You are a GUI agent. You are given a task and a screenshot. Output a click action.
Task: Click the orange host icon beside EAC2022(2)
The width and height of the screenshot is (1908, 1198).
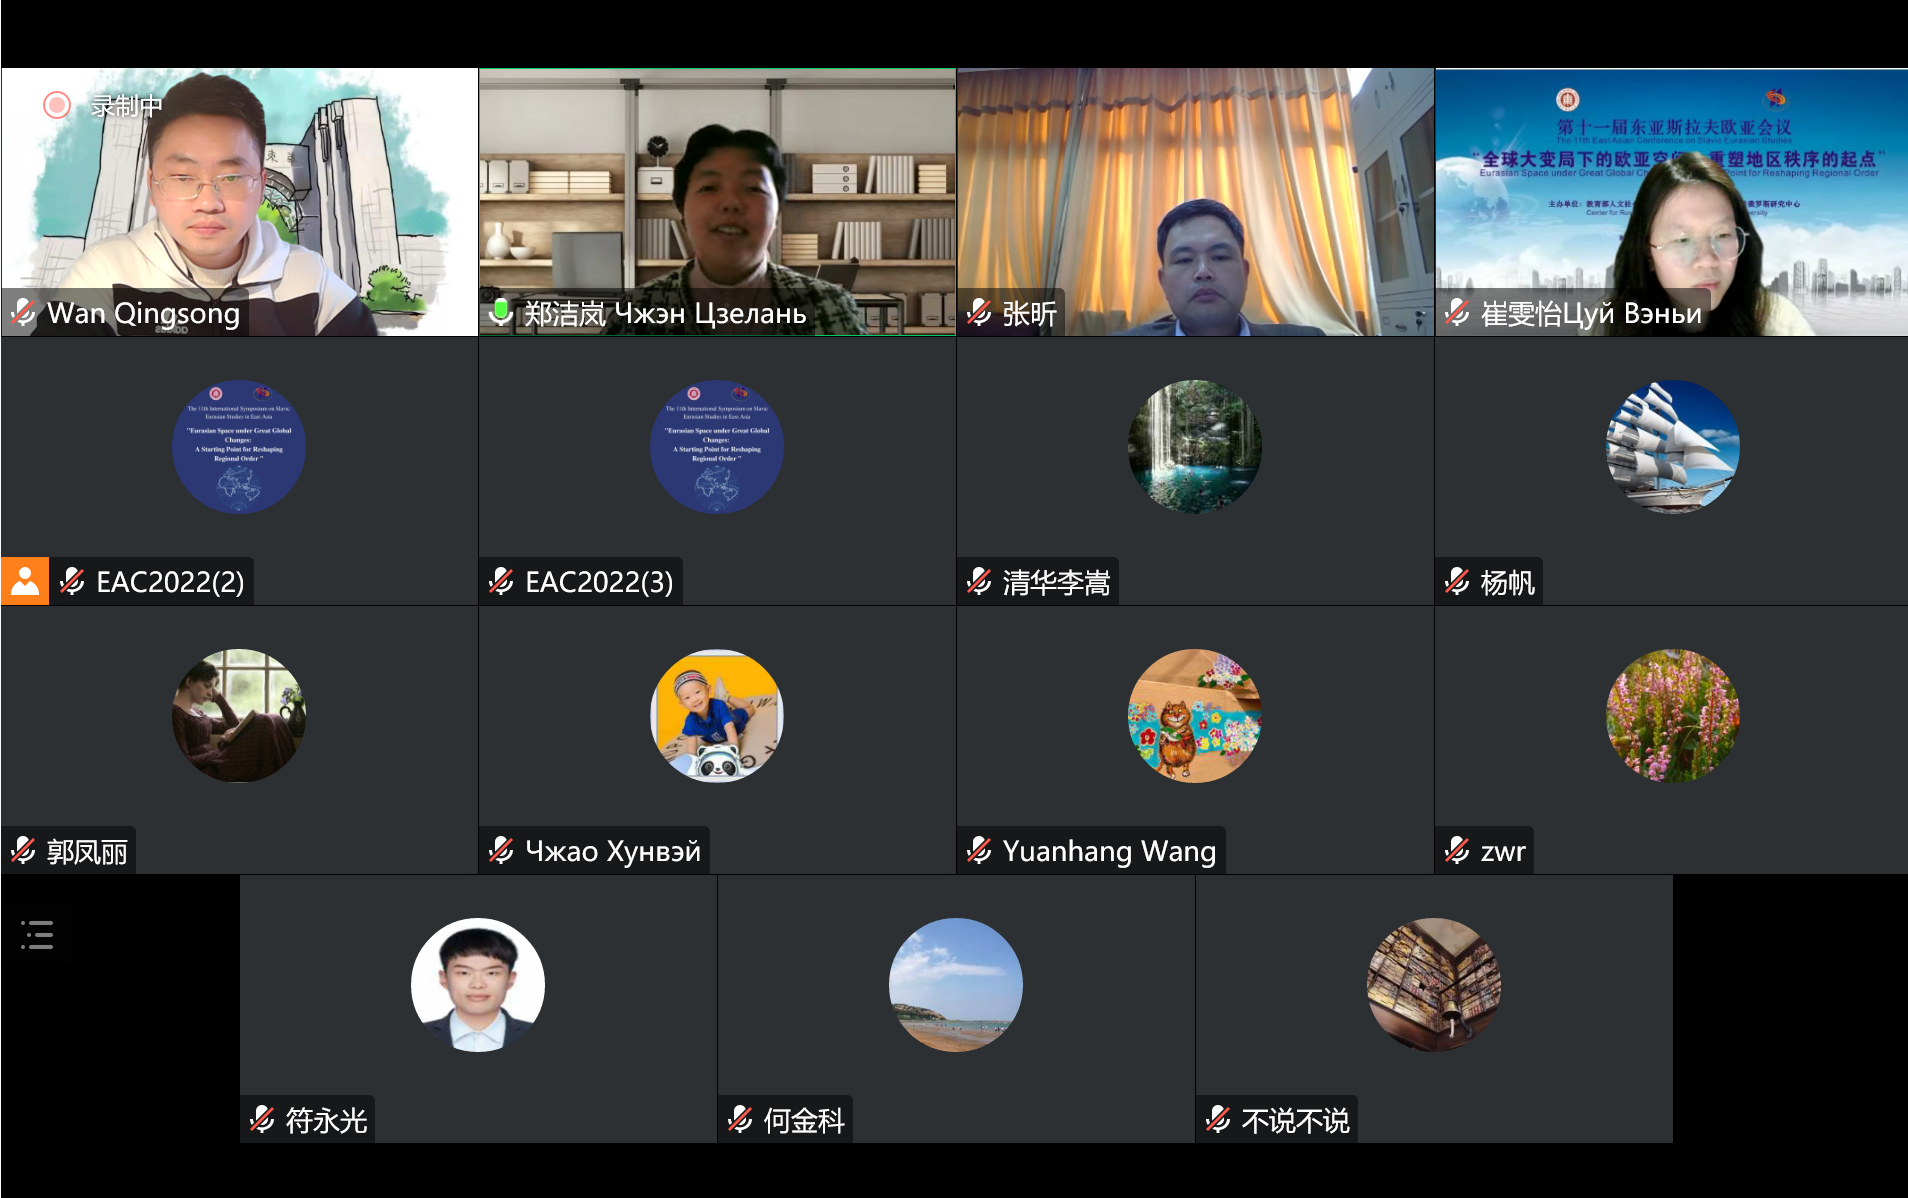[25, 581]
